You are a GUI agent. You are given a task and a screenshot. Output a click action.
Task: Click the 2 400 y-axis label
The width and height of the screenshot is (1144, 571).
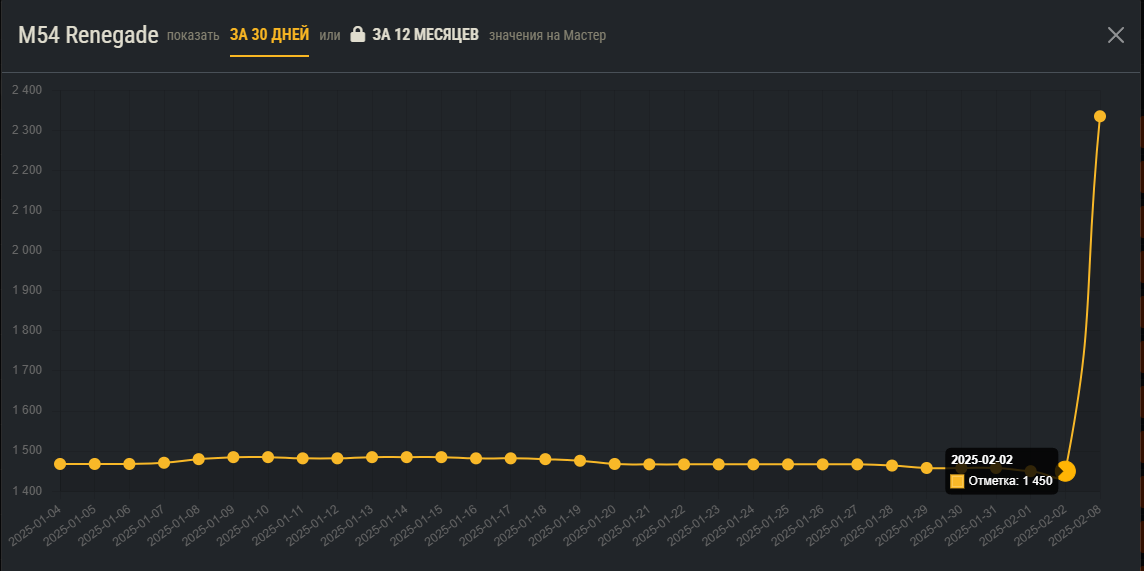(x=26, y=90)
